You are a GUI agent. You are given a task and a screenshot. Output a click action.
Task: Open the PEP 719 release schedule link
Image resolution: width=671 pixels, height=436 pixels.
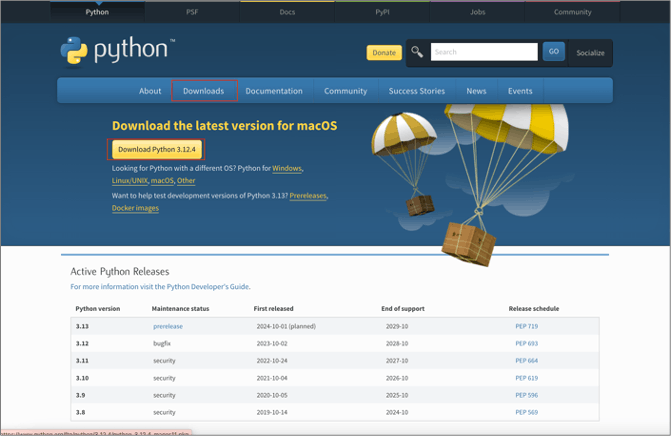(526, 327)
